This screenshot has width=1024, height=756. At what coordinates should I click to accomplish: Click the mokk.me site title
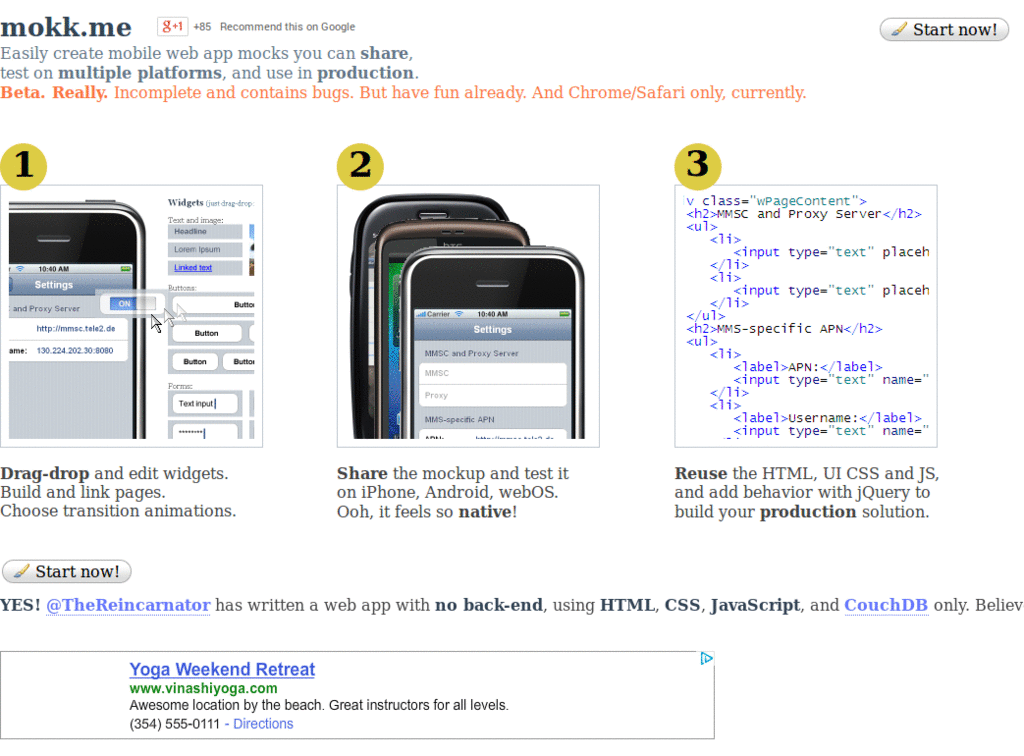tap(66, 27)
